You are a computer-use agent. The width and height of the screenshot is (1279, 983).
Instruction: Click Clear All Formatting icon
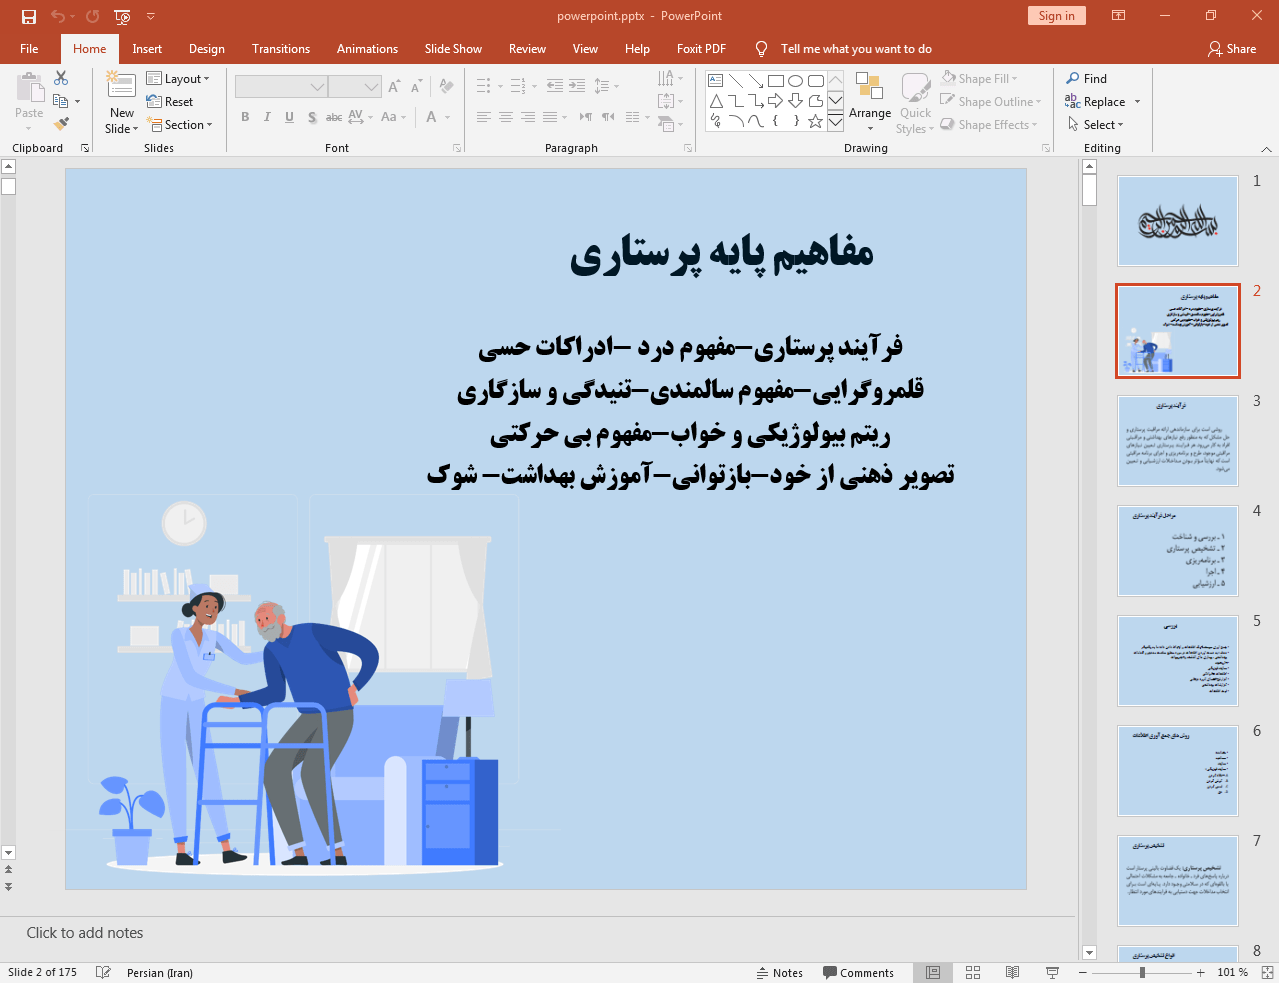click(446, 87)
